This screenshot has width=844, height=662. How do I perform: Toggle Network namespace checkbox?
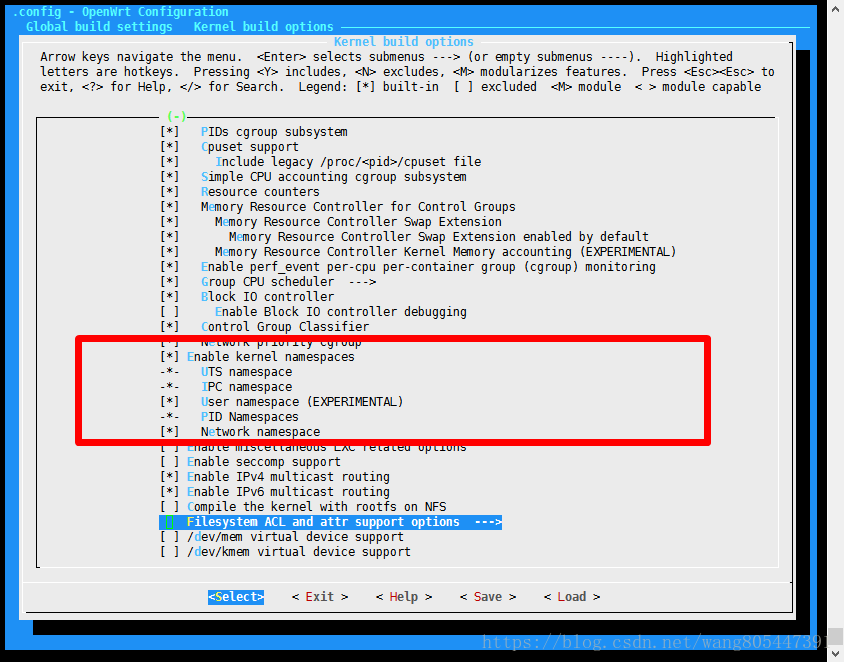point(170,432)
